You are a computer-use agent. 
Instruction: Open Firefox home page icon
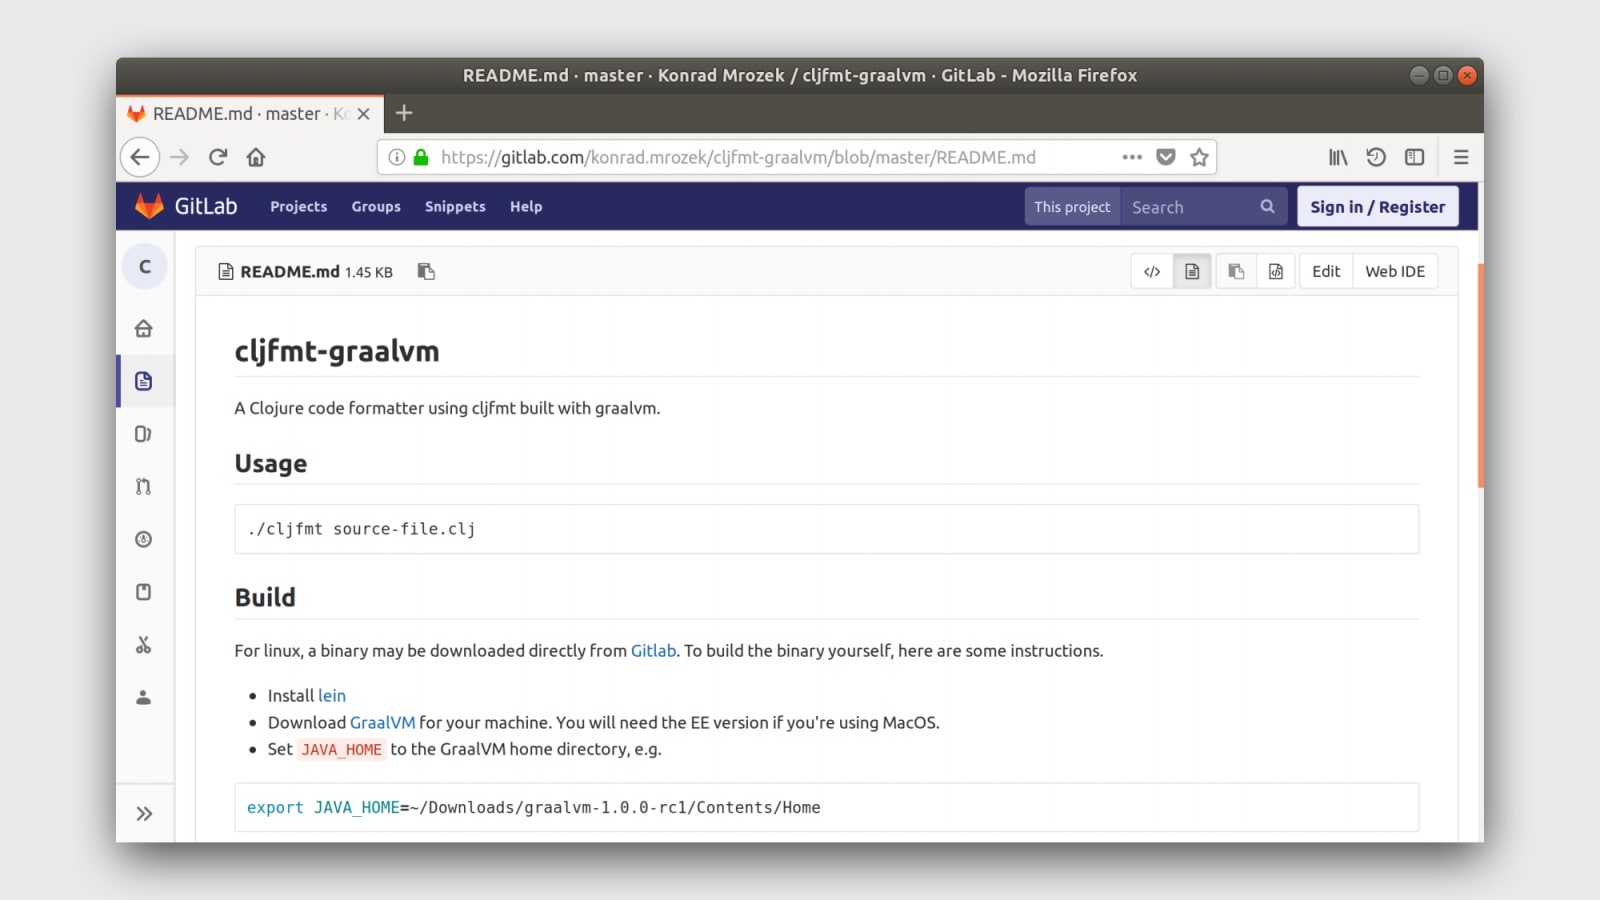point(256,157)
